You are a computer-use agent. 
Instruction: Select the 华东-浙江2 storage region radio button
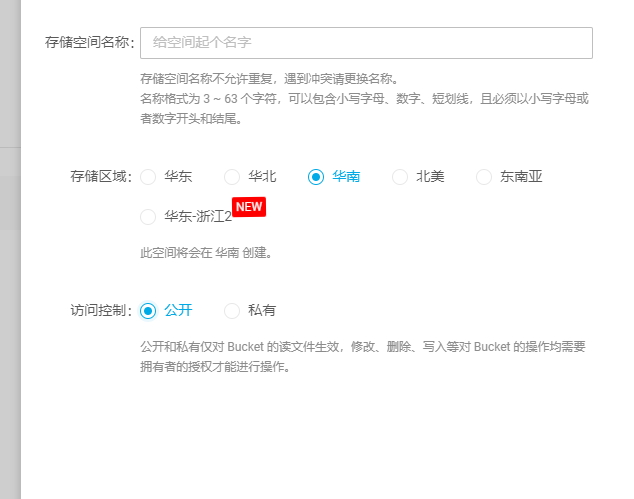[148, 217]
